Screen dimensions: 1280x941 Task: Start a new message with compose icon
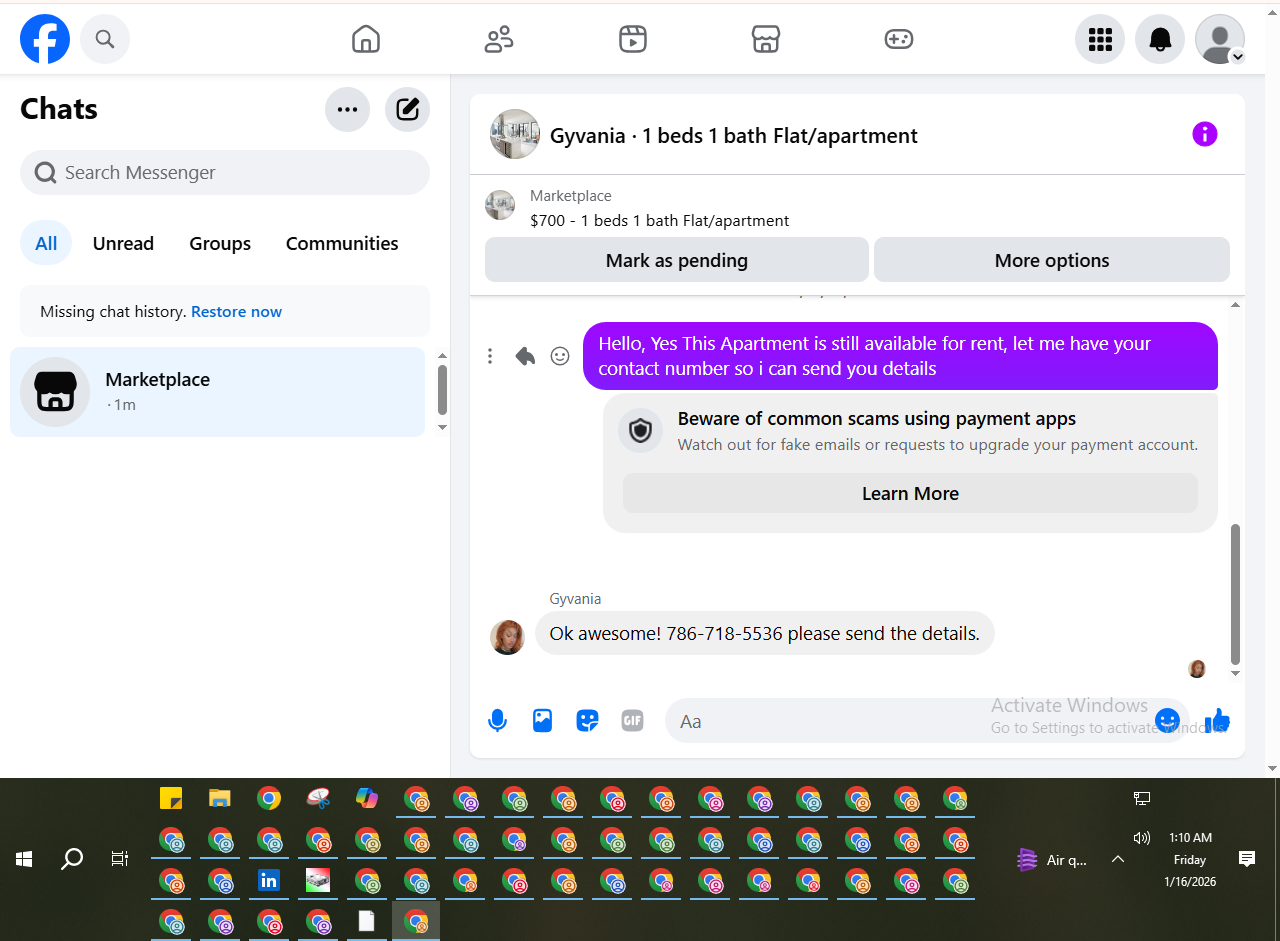click(x=407, y=109)
